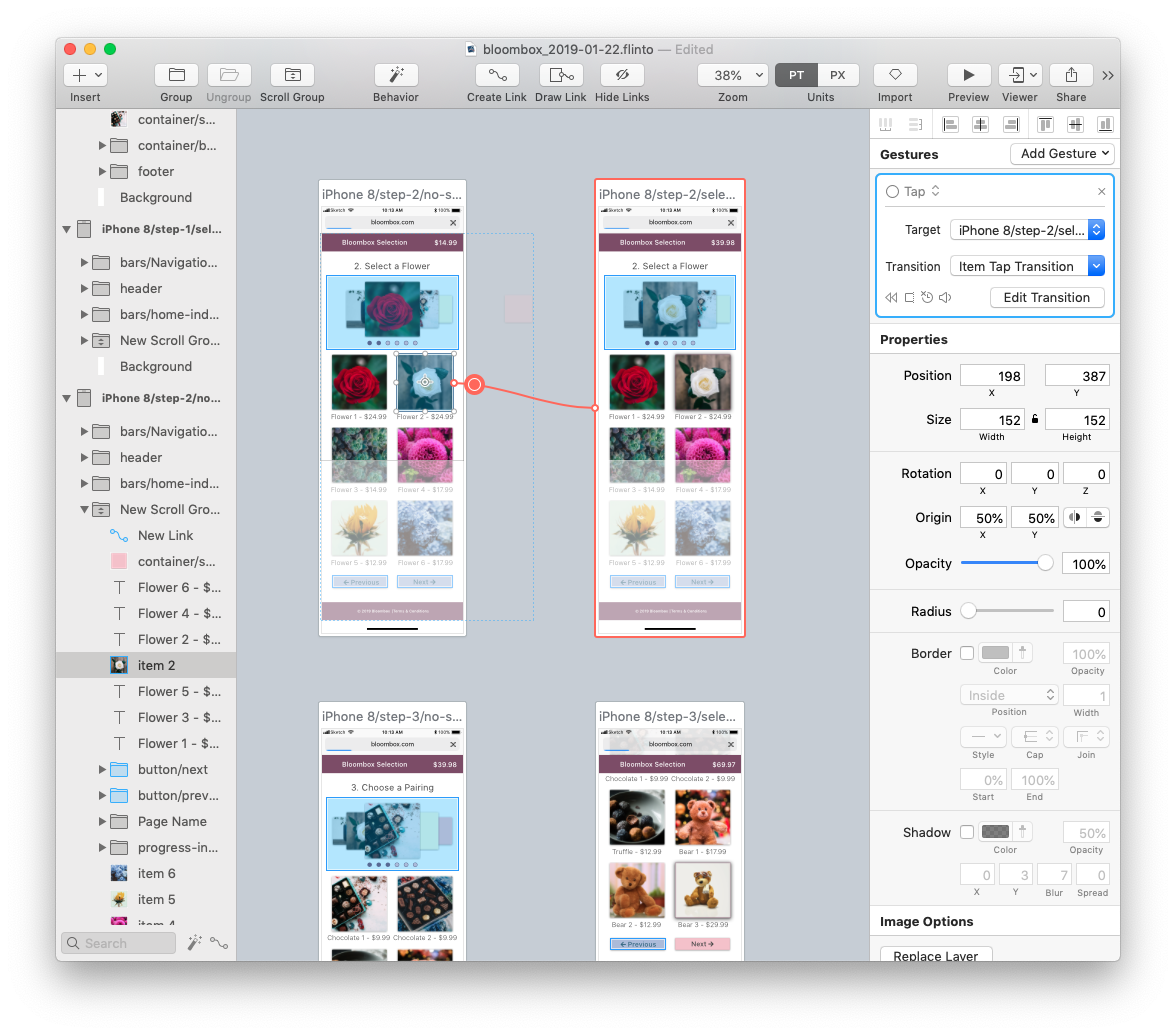Click the Edit Transition button

(1047, 298)
